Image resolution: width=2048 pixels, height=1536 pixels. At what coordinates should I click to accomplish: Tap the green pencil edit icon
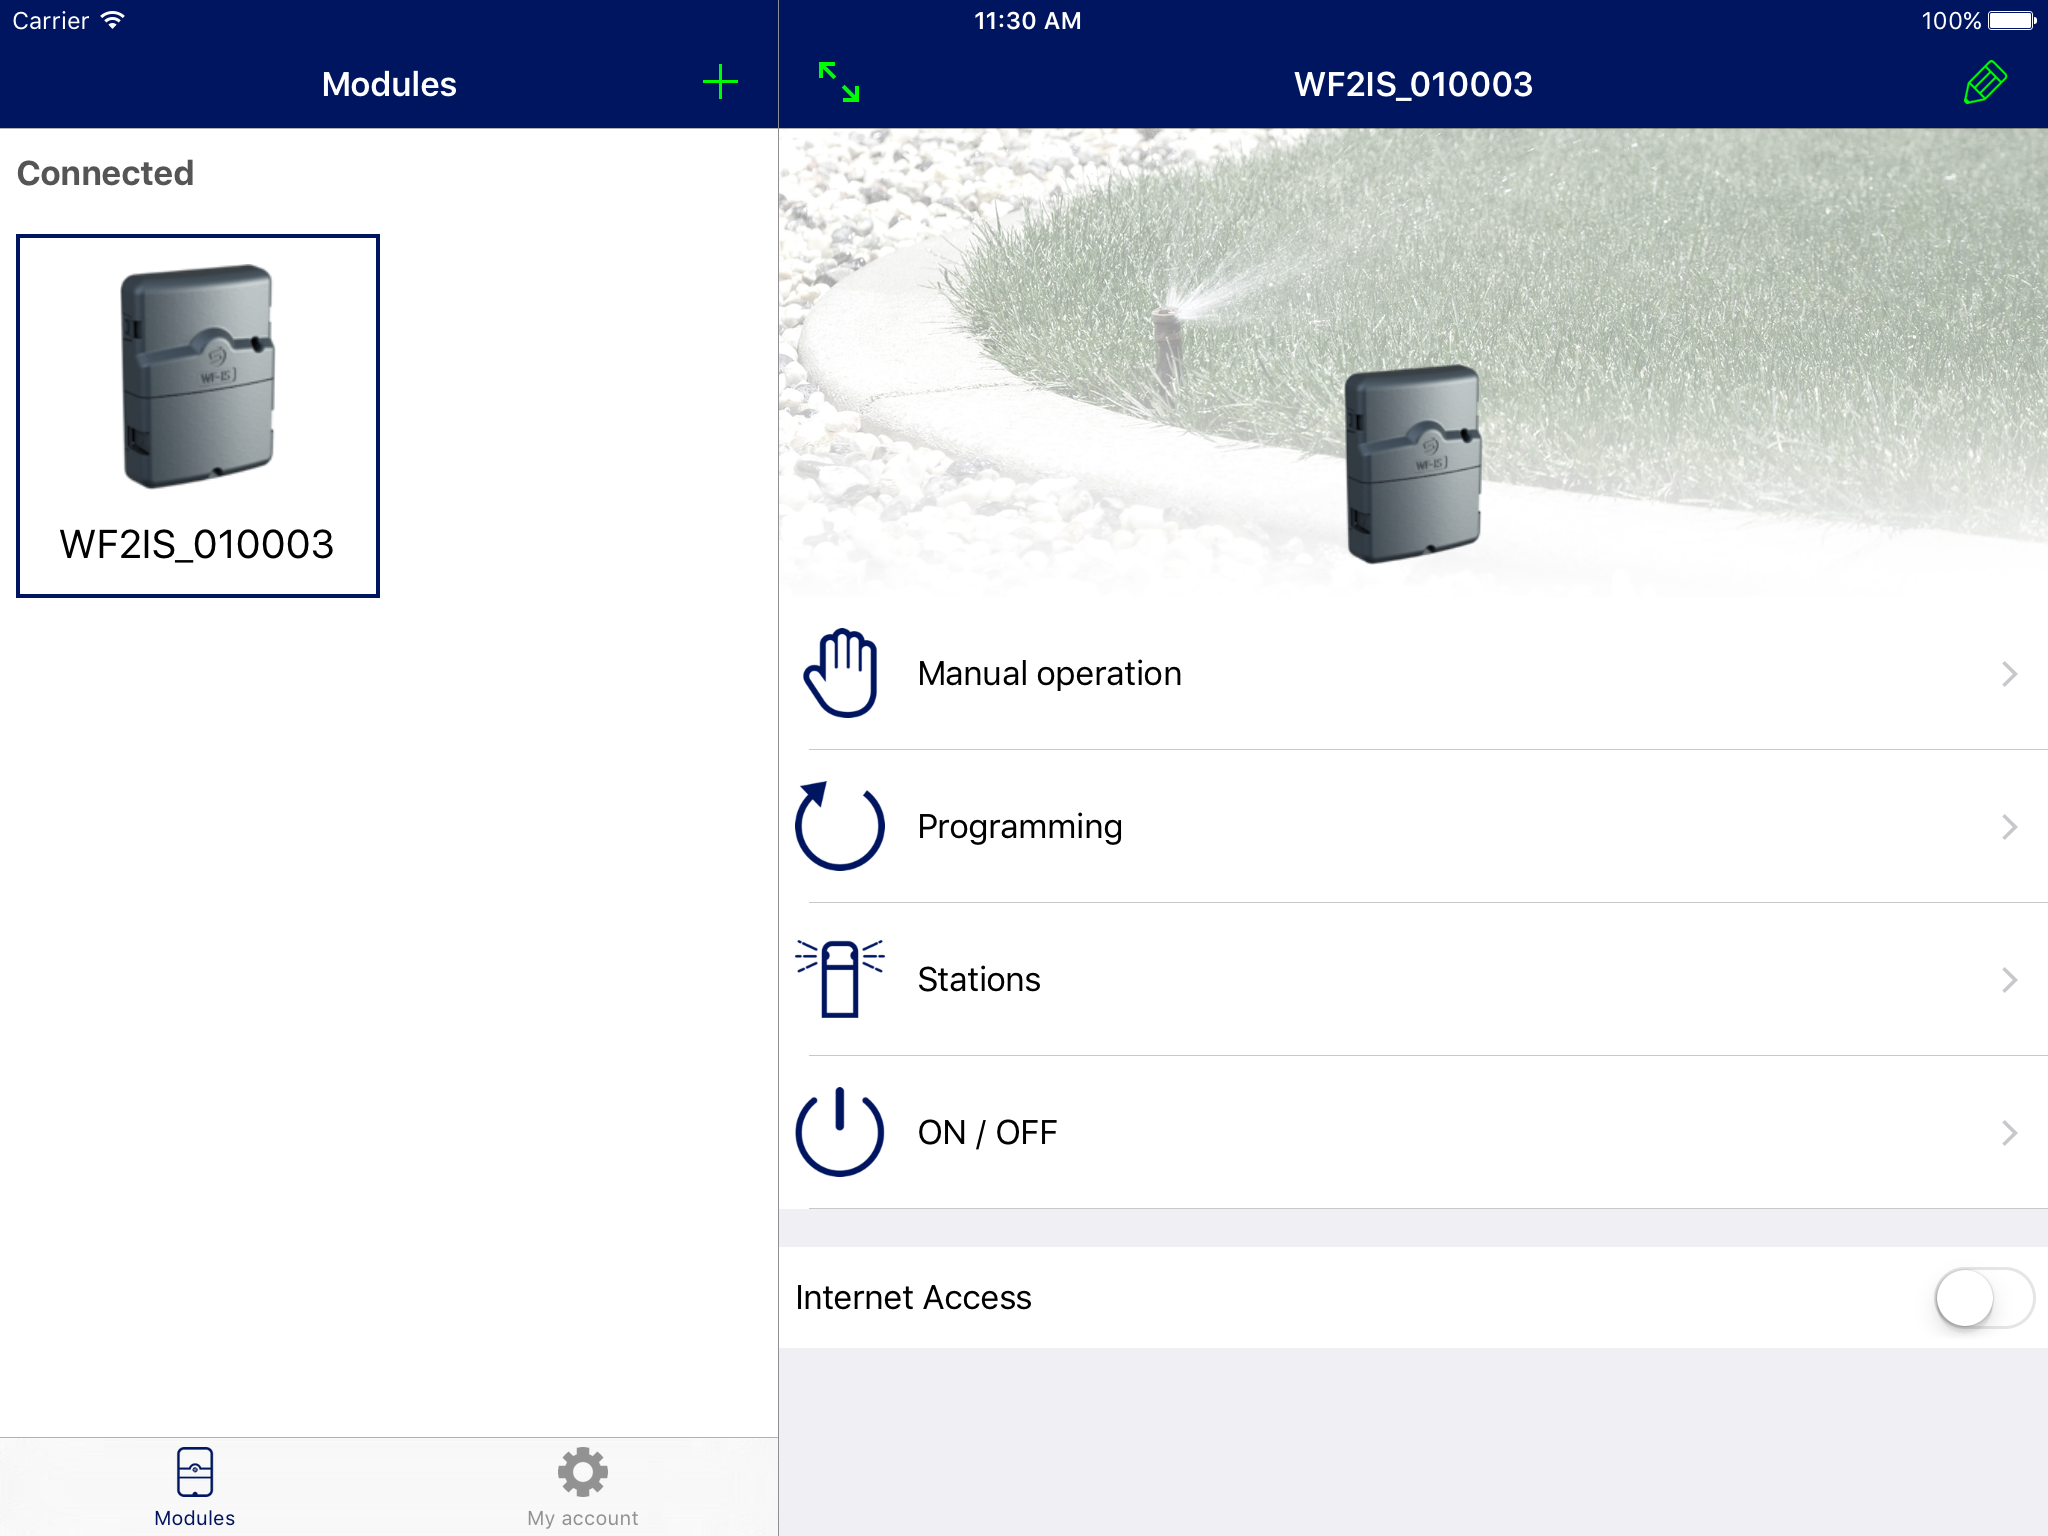point(1984,82)
